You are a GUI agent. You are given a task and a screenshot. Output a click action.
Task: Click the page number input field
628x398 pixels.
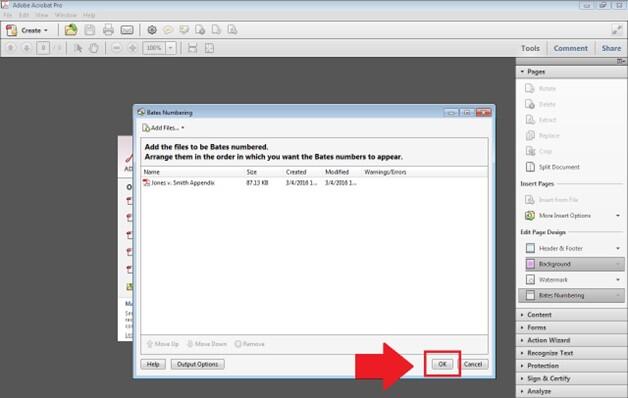[43, 48]
